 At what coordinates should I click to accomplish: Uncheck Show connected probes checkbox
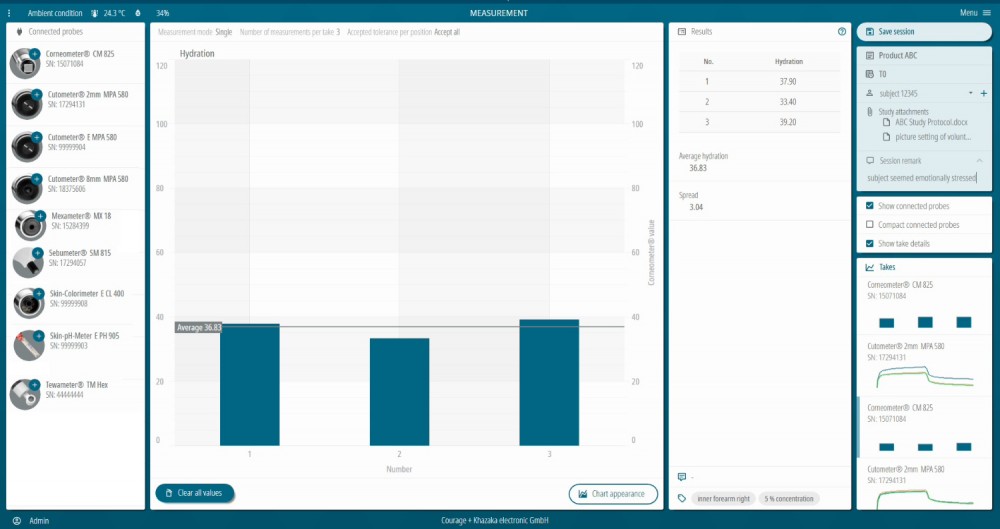[x=869, y=206]
